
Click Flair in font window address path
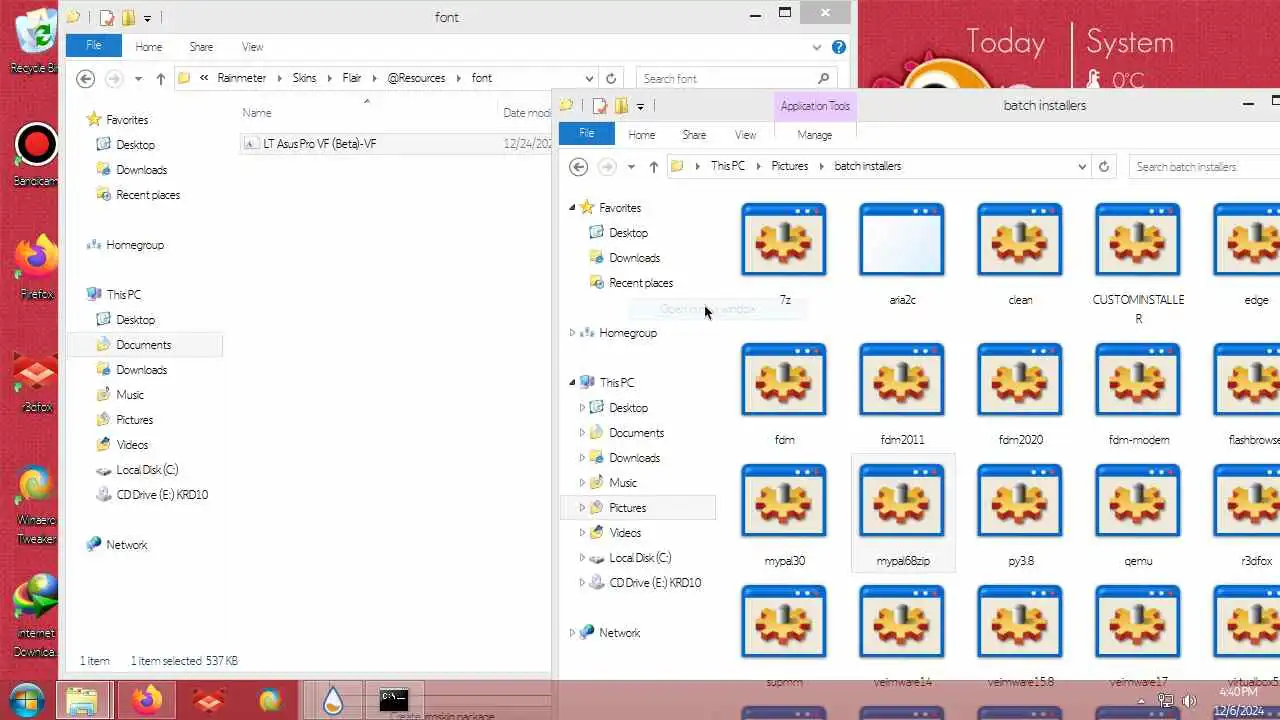[x=352, y=78]
